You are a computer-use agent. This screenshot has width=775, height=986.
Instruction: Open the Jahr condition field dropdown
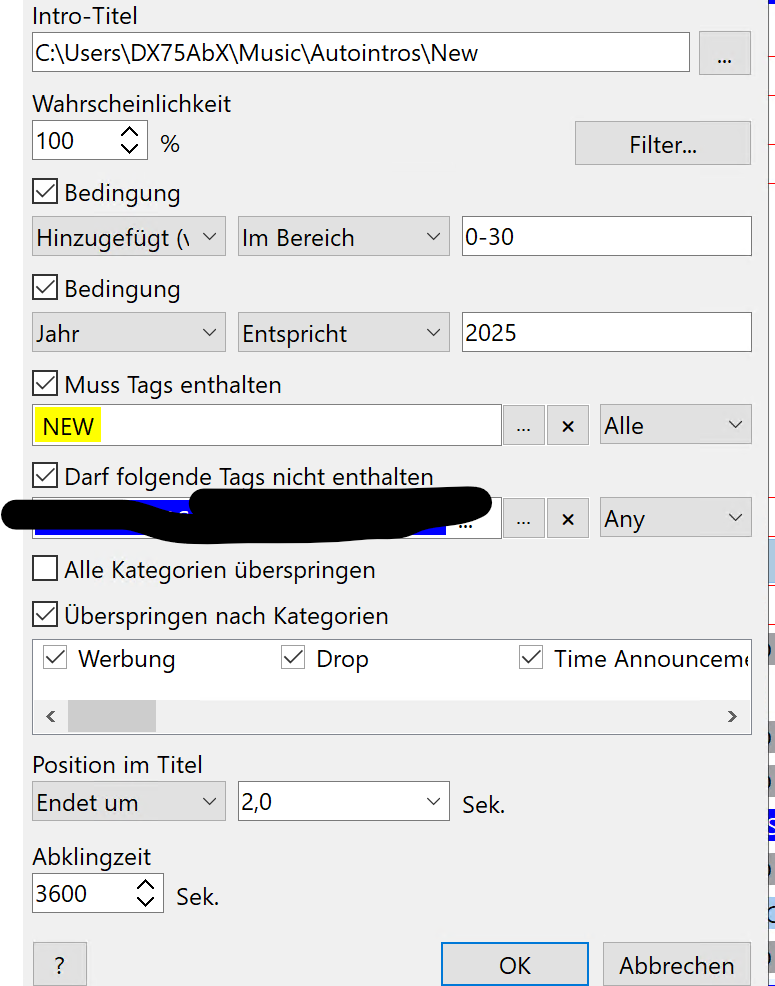[129, 332]
